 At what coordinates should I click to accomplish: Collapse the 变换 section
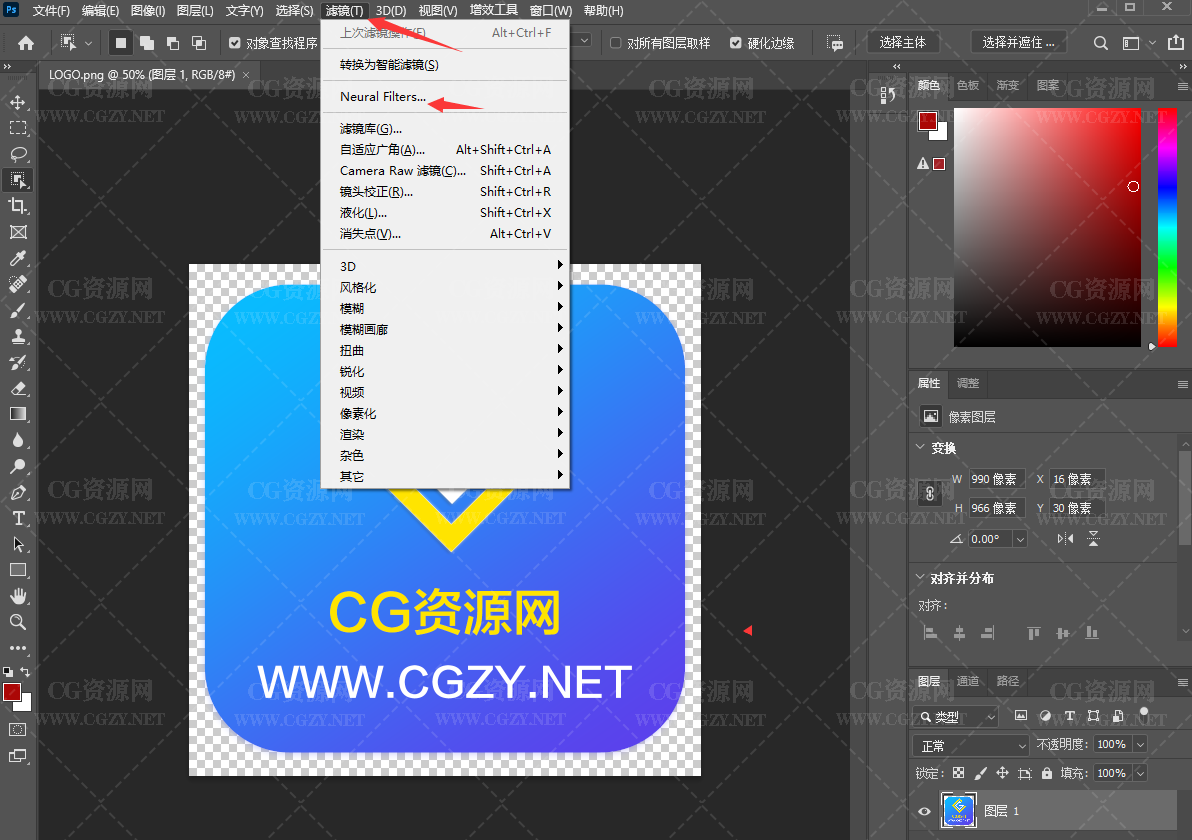pyautogui.click(x=920, y=447)
